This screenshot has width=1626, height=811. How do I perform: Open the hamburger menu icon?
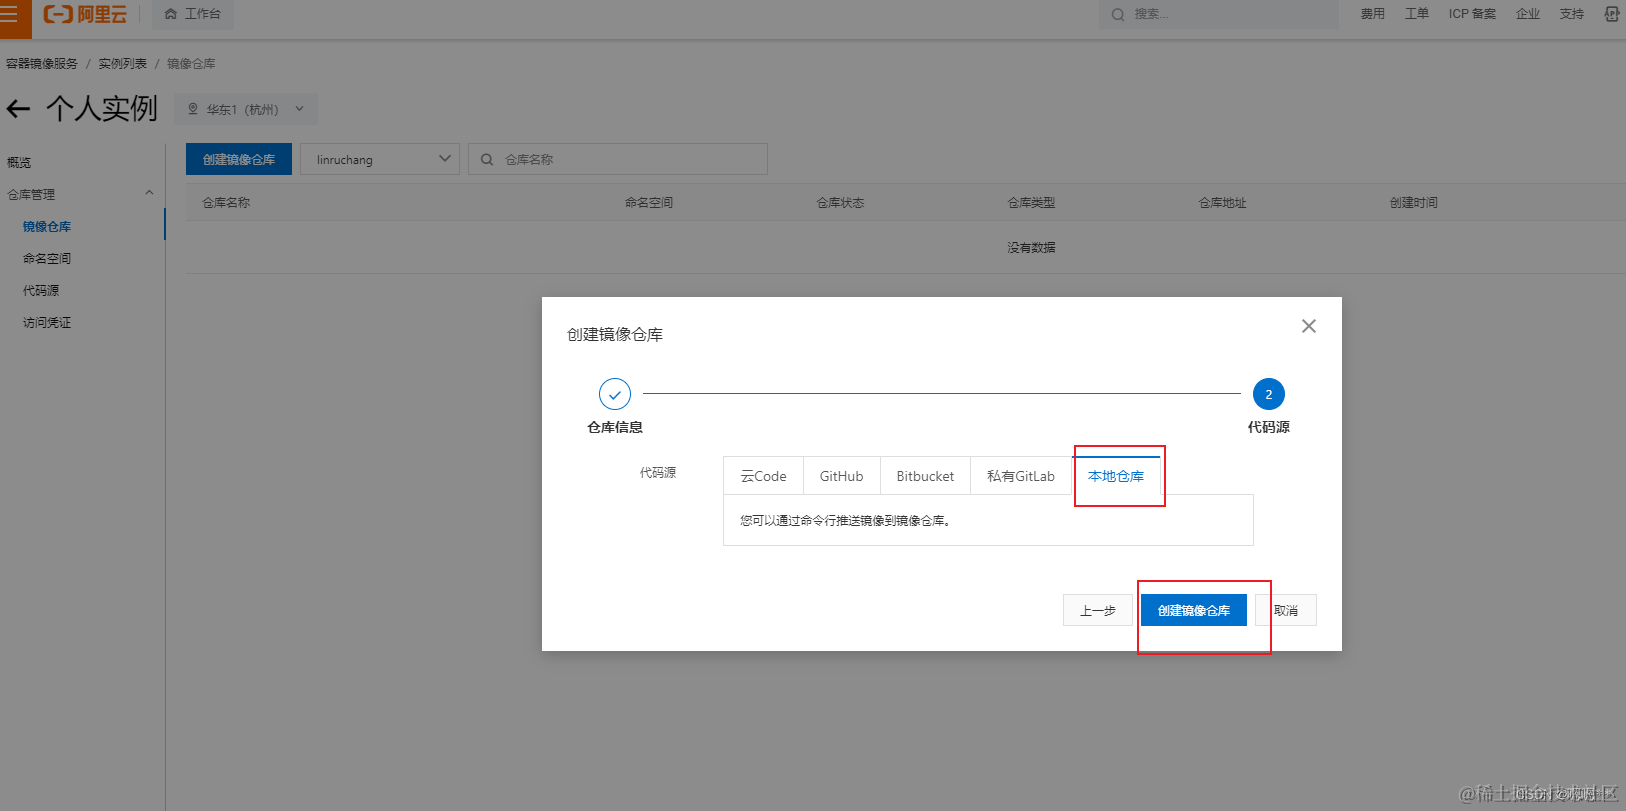click(9, 14)
